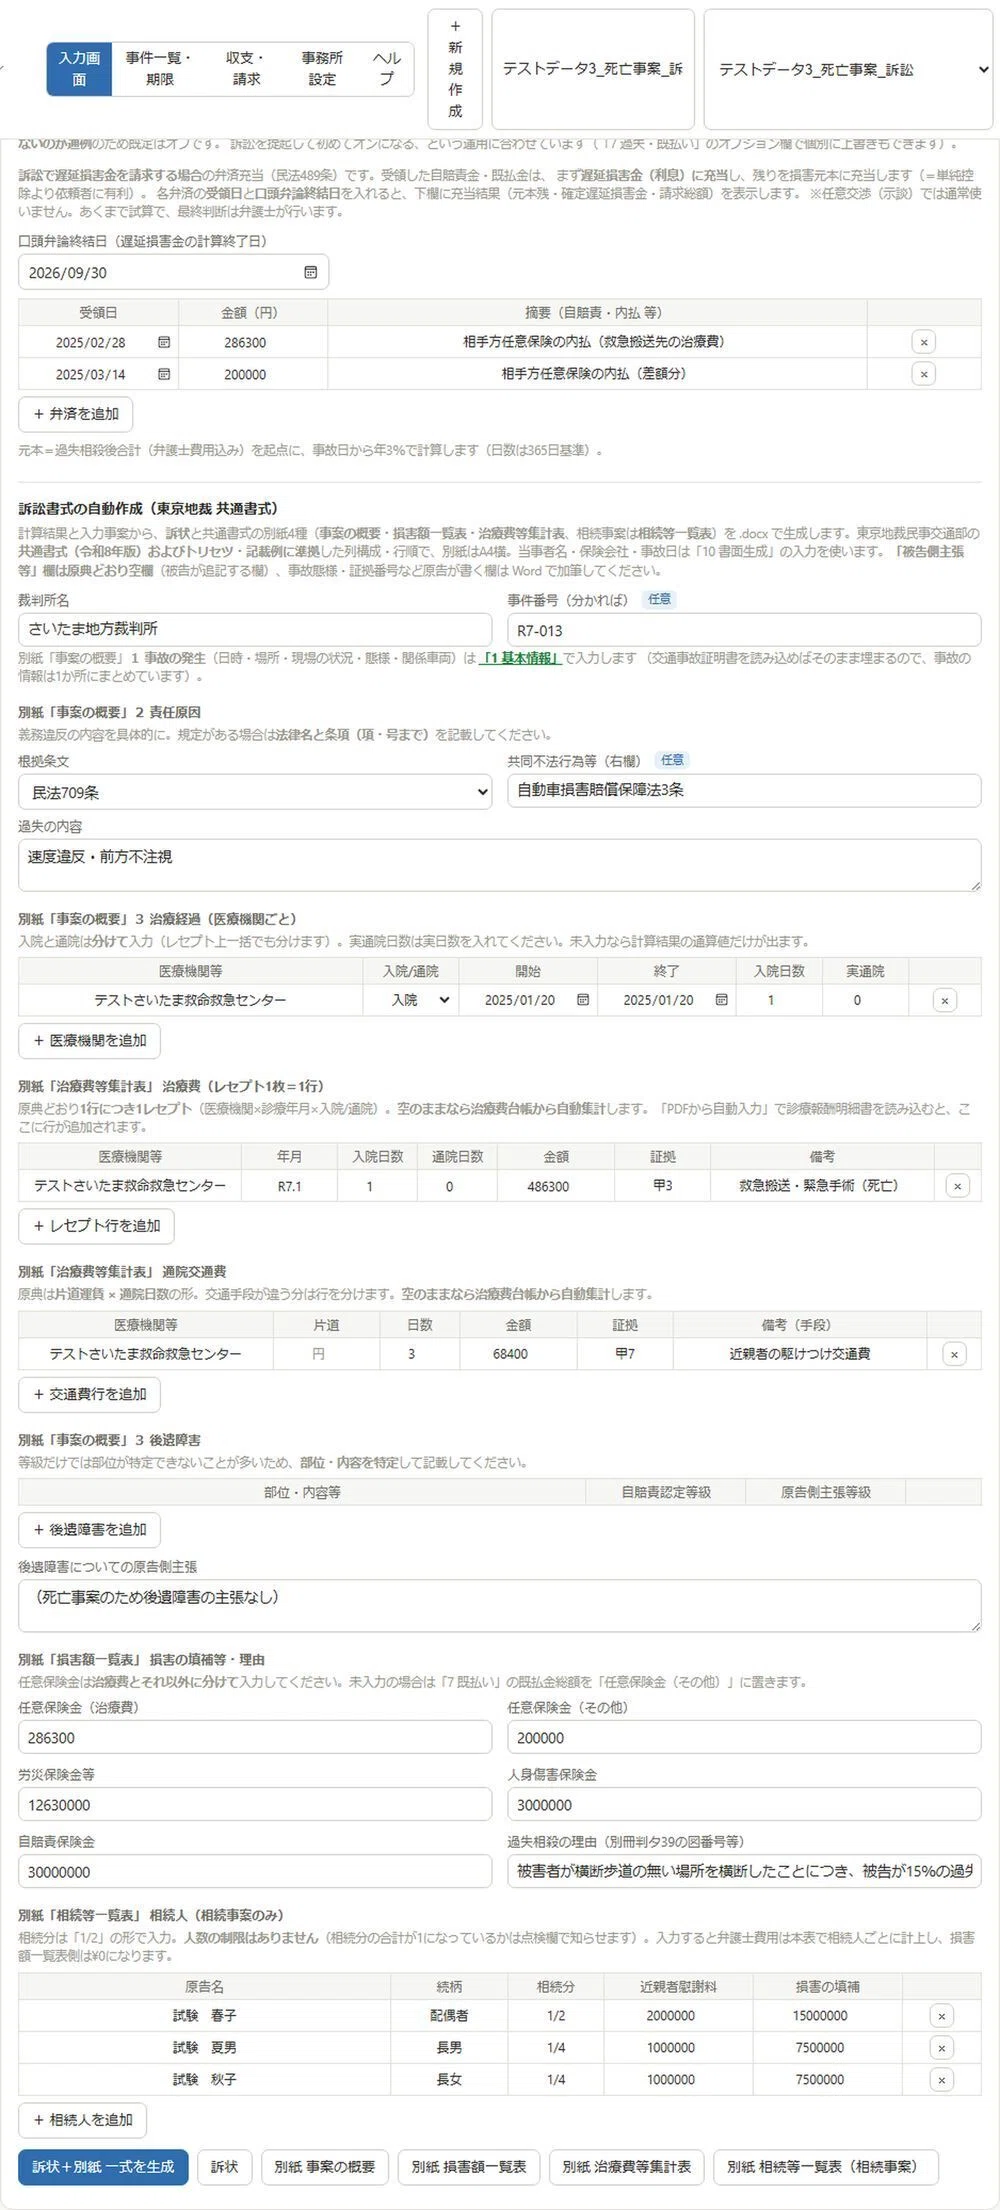Select remarks cell 救急搬送・緊急手術（死亡）
1000x2210 pixels.
[822, 1186]
